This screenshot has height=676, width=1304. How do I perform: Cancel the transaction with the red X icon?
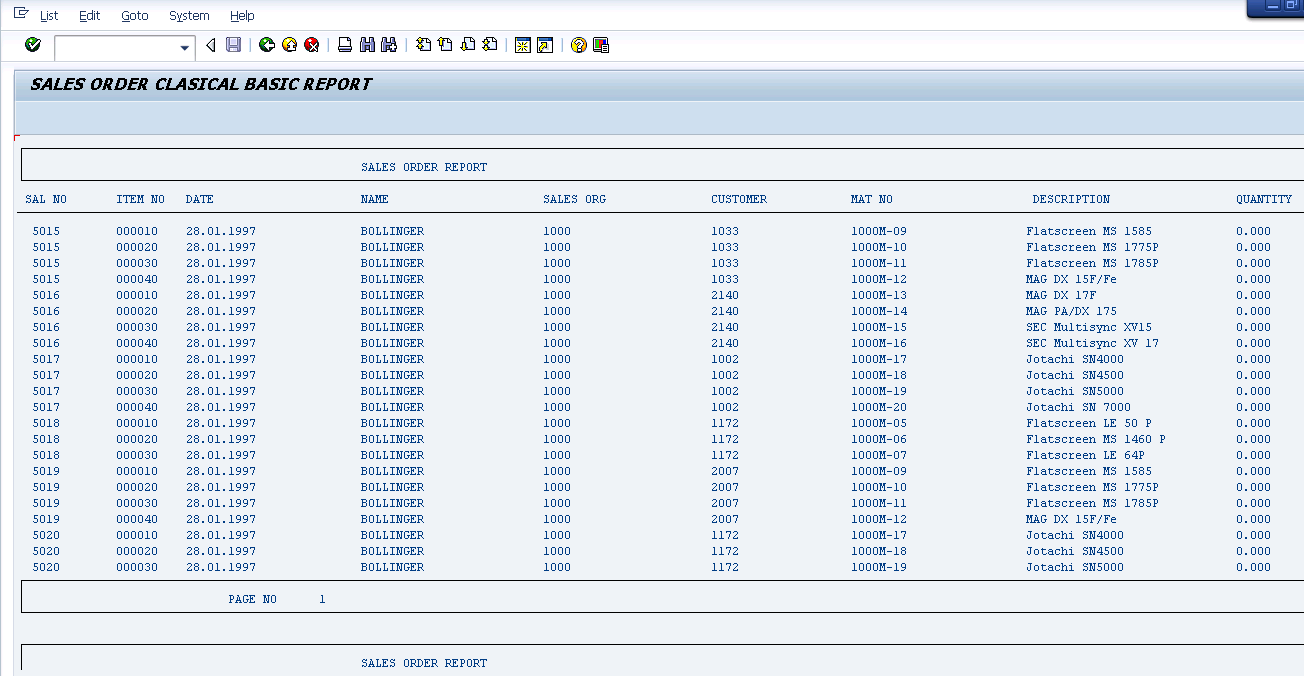[x=310, y=45]
